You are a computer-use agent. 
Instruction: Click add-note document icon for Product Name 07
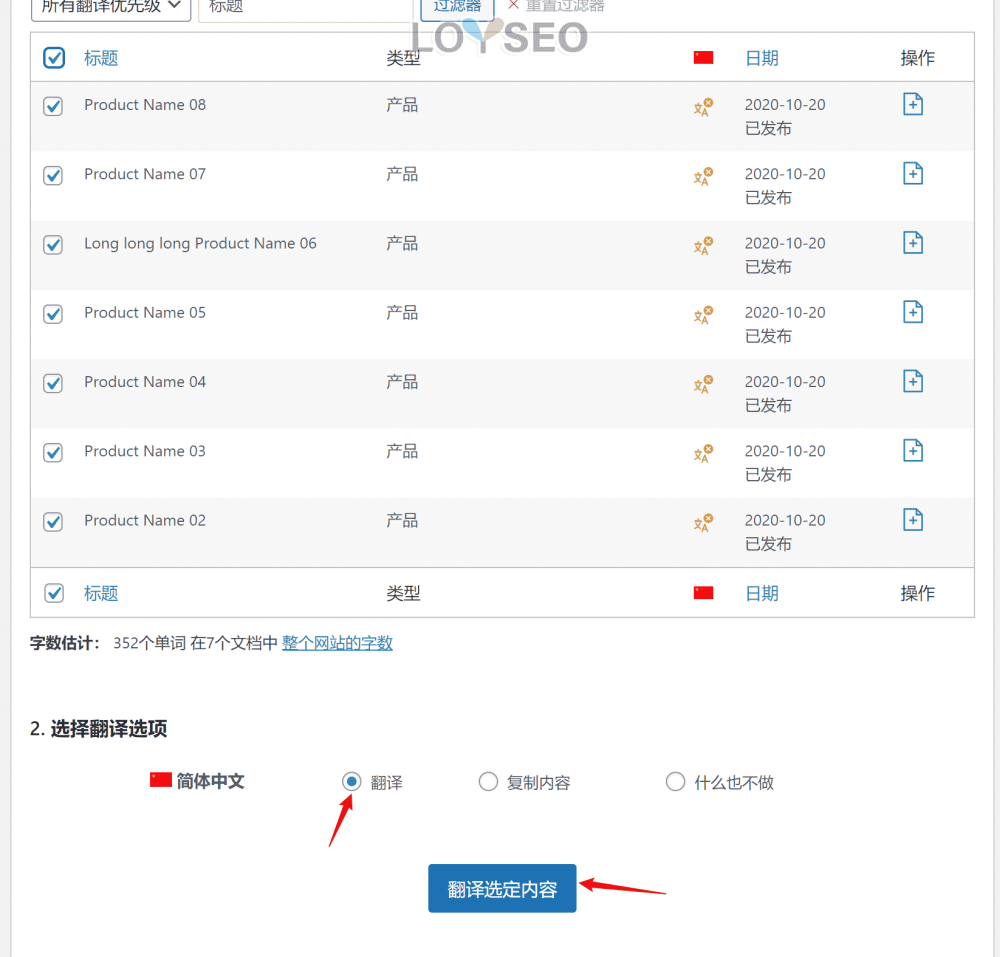pyautogui.click(x=913, y=173)
